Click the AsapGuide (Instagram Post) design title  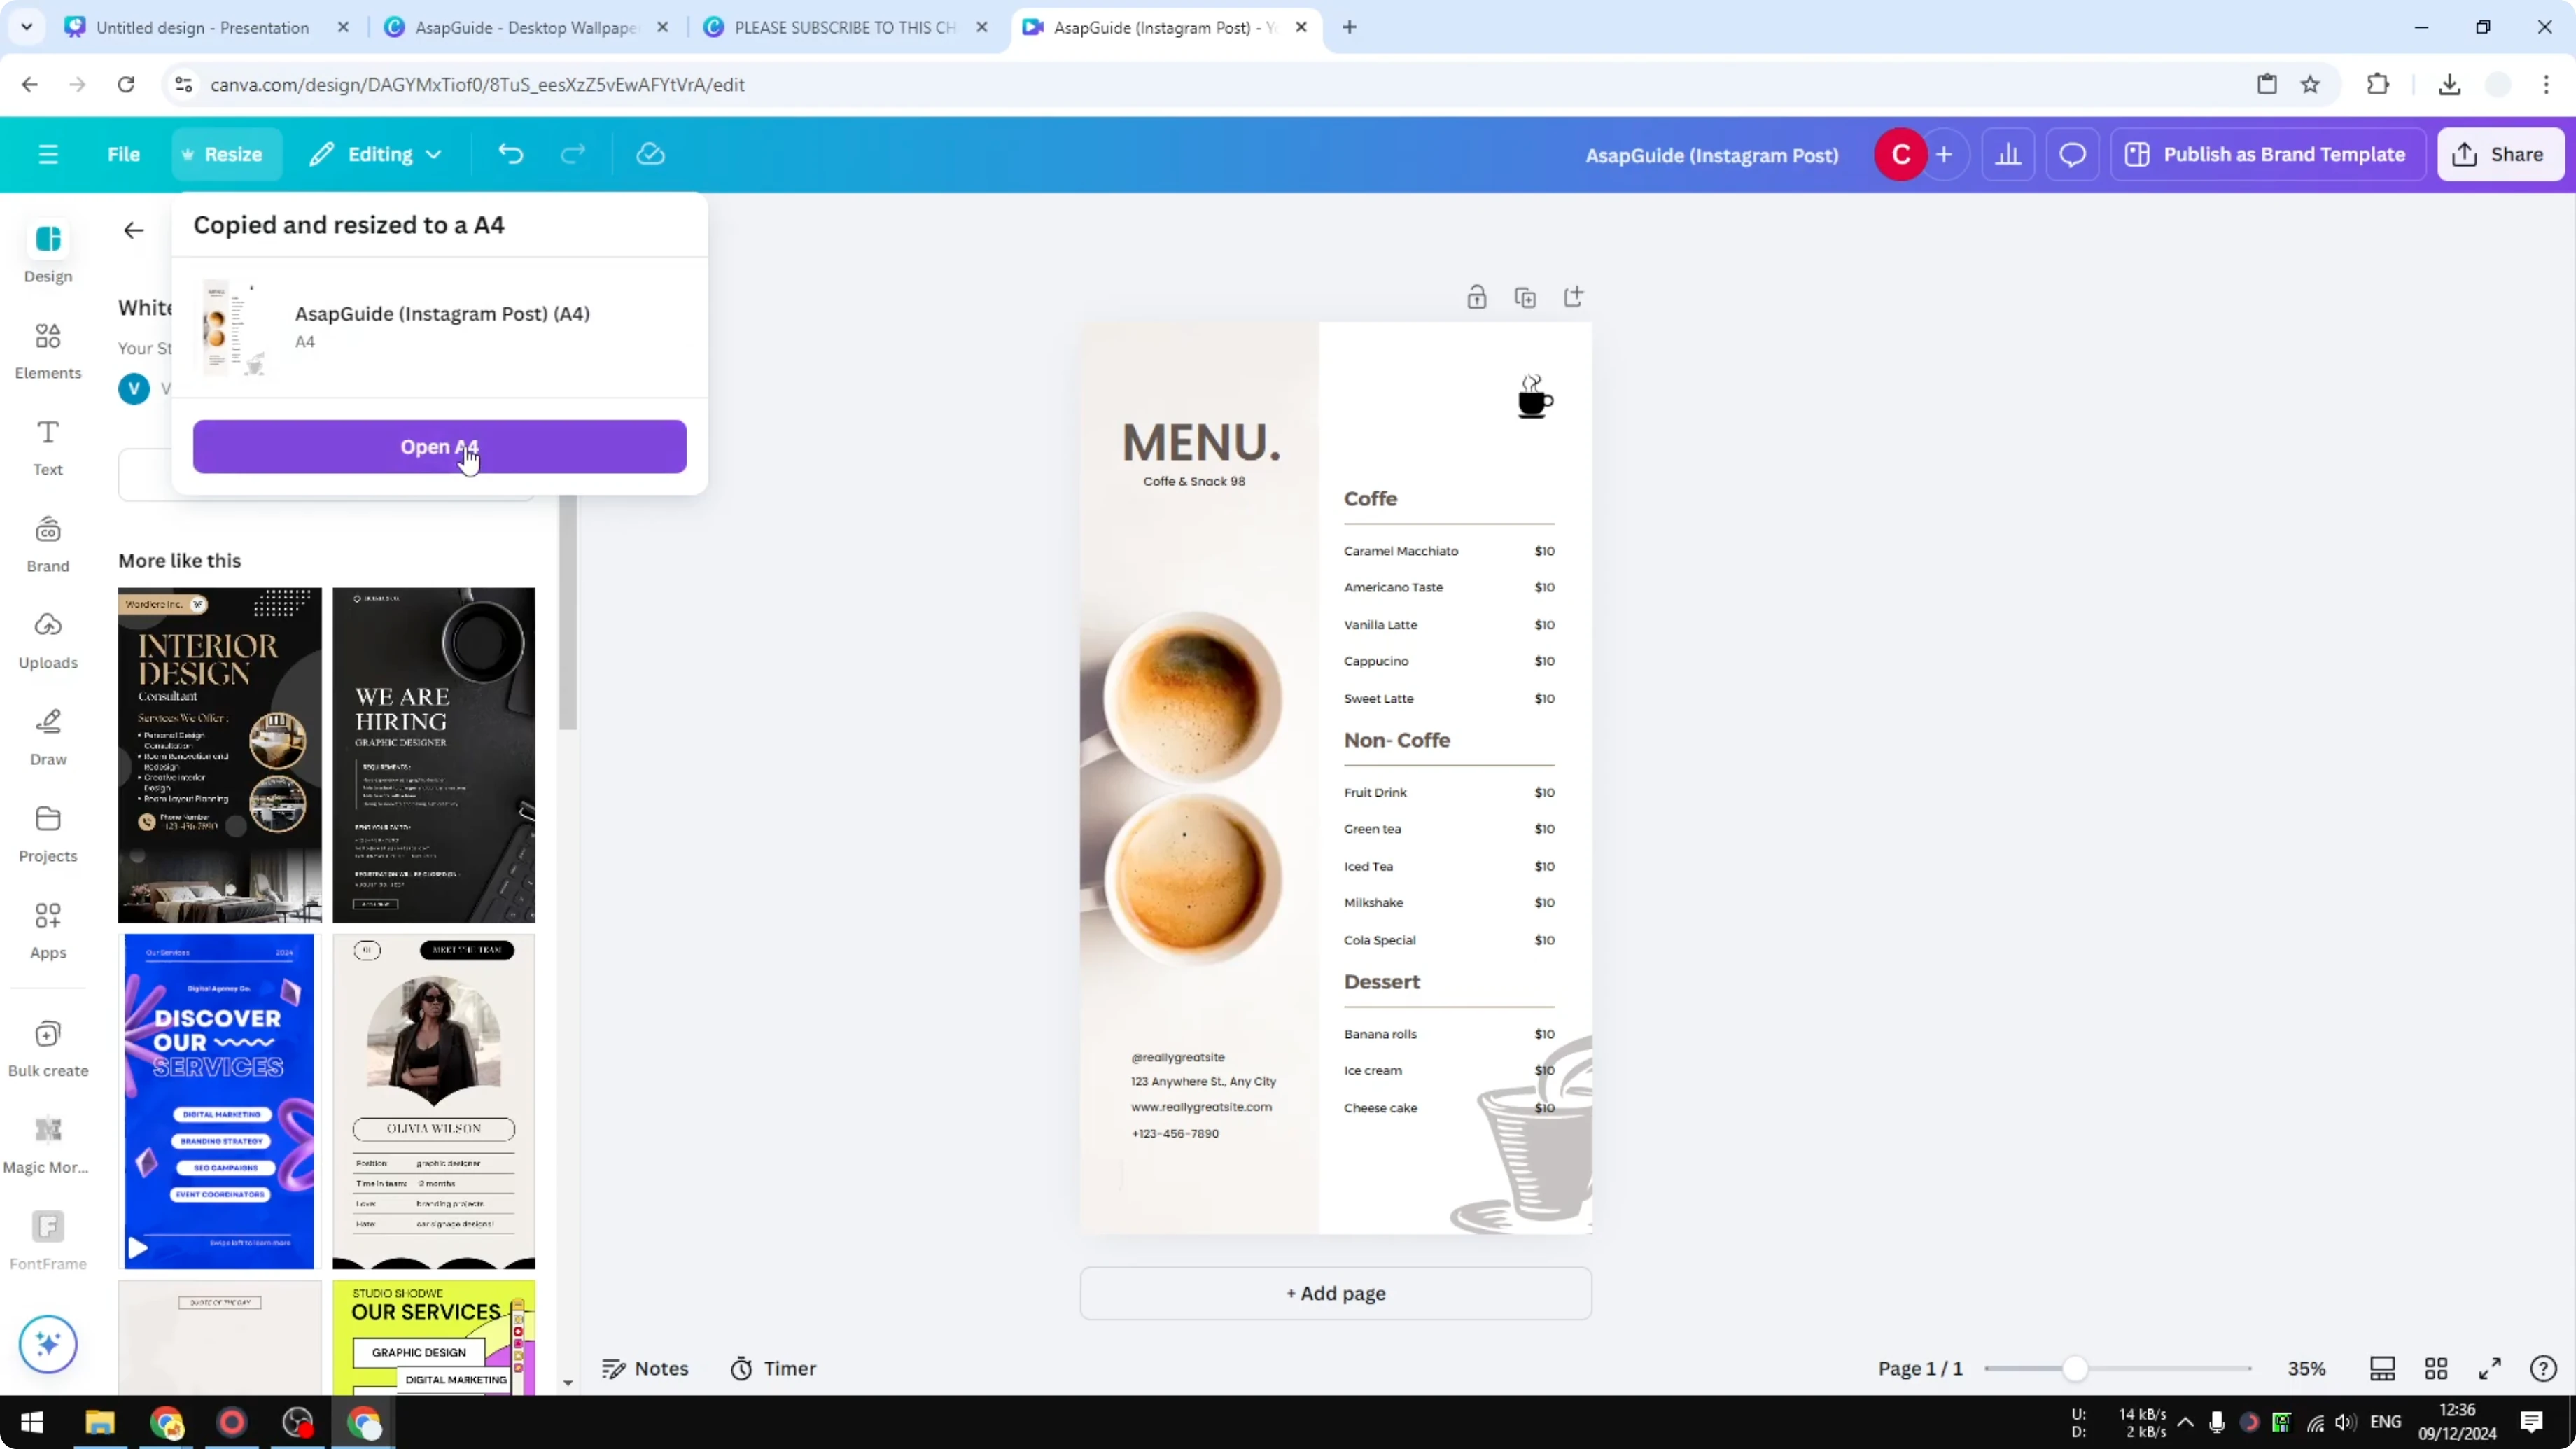coord(1712,155)
